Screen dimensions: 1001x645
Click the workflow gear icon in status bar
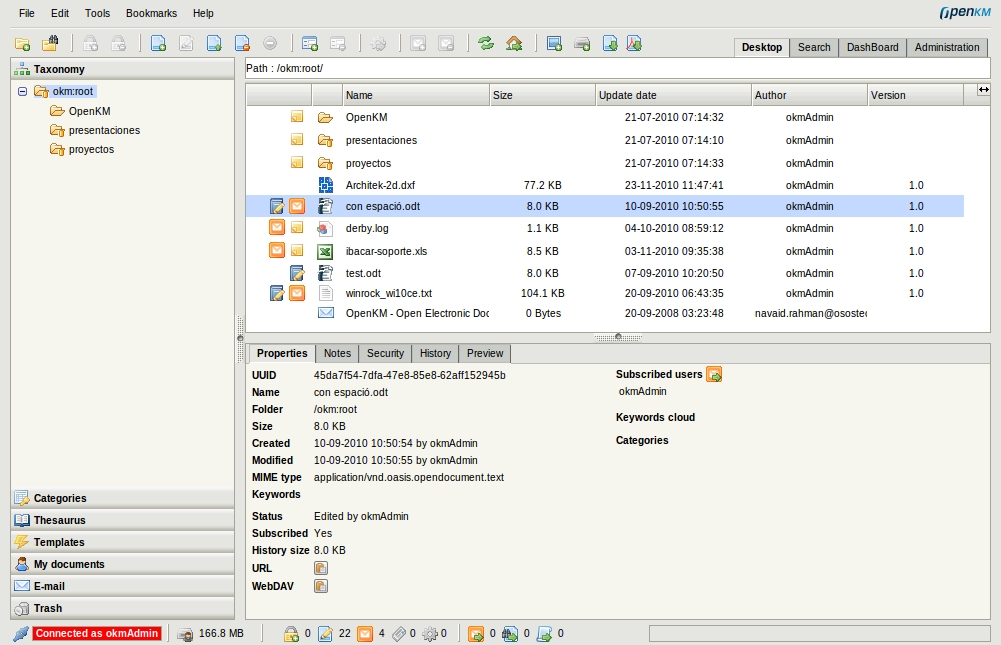tap(430, 634)
